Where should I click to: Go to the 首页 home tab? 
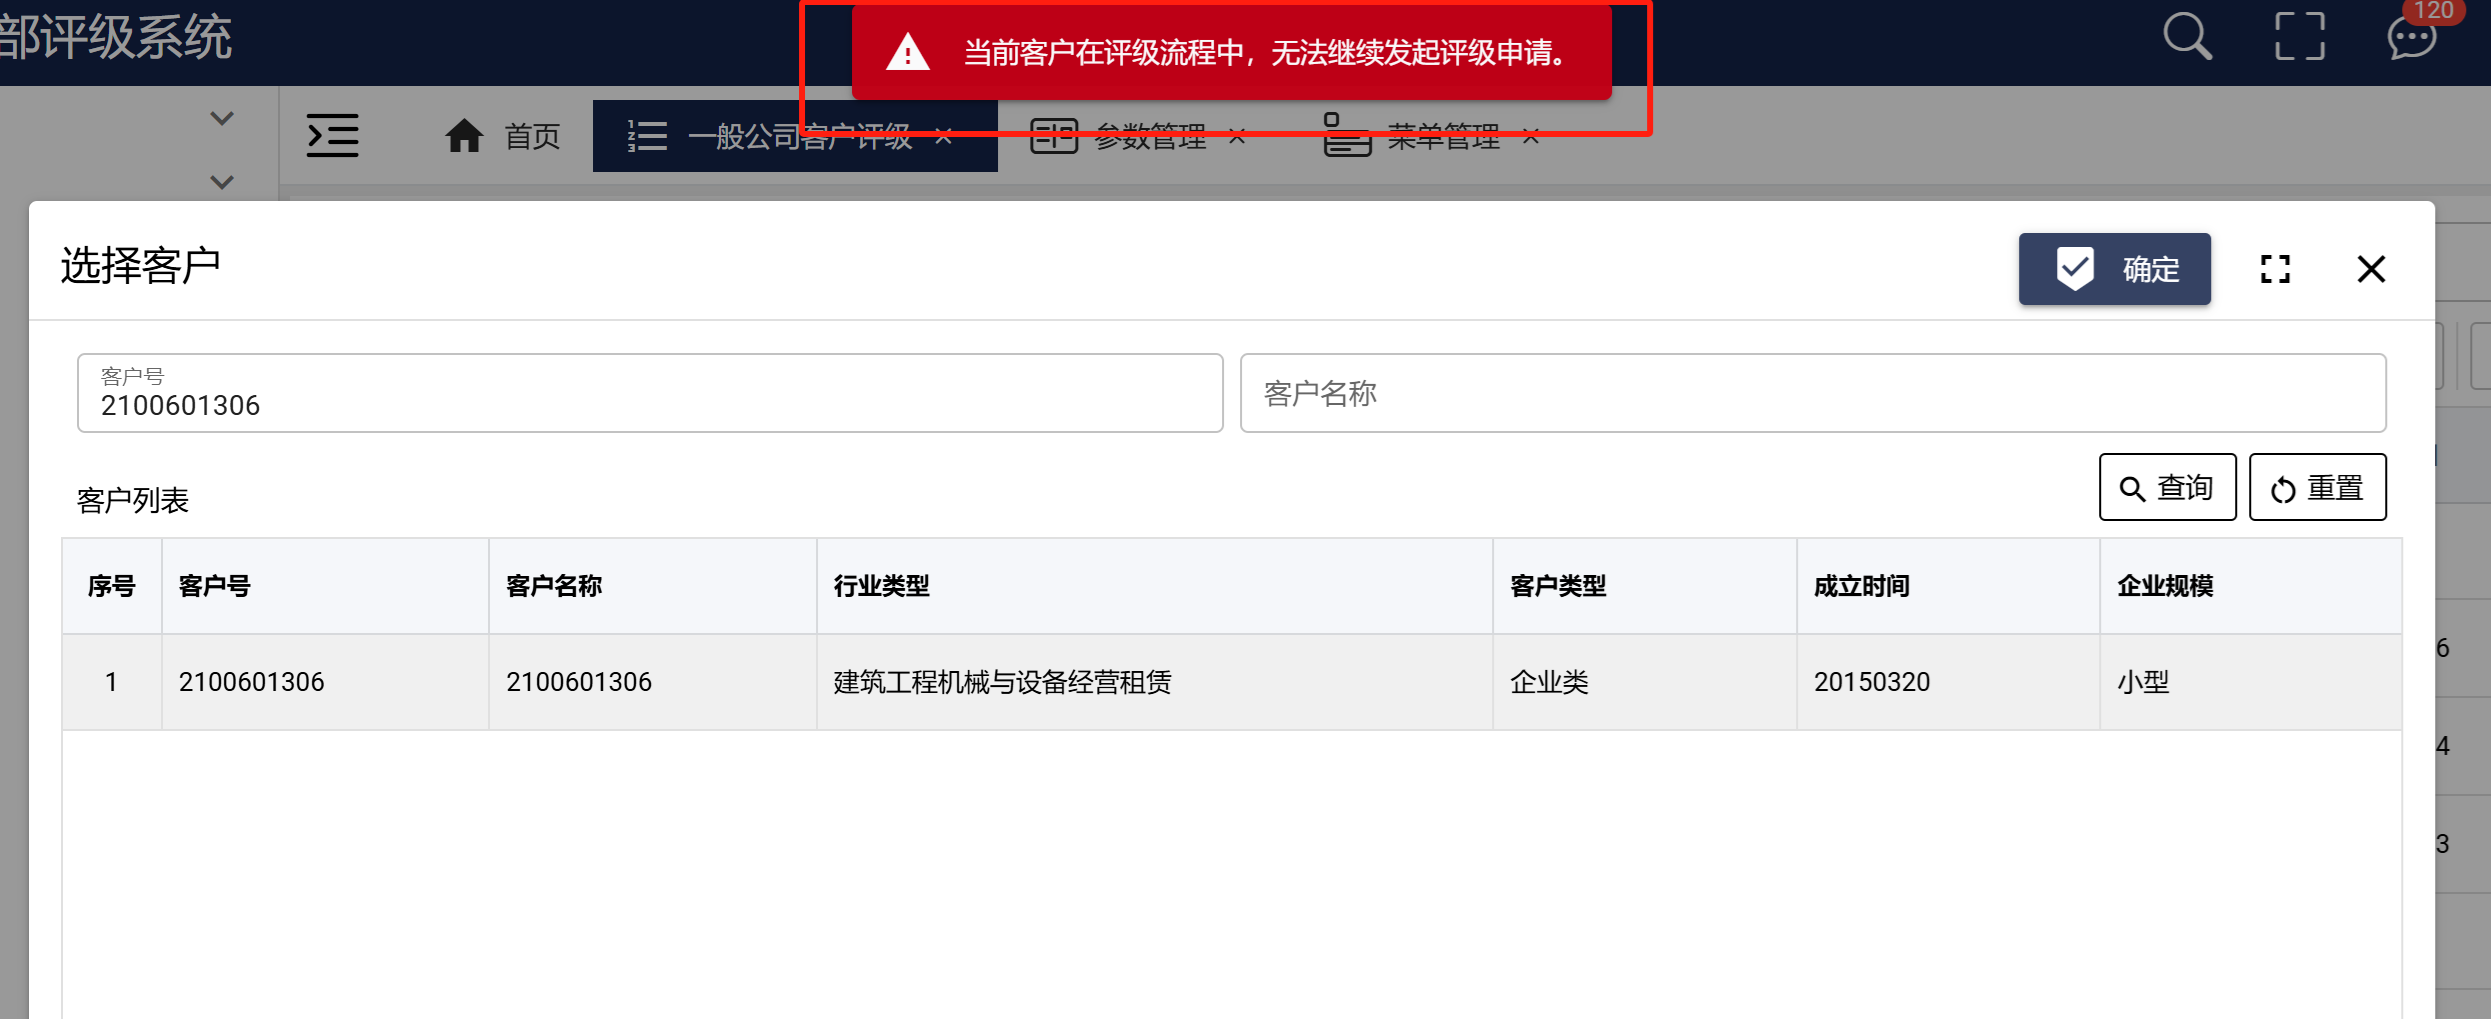coord(503,136)
